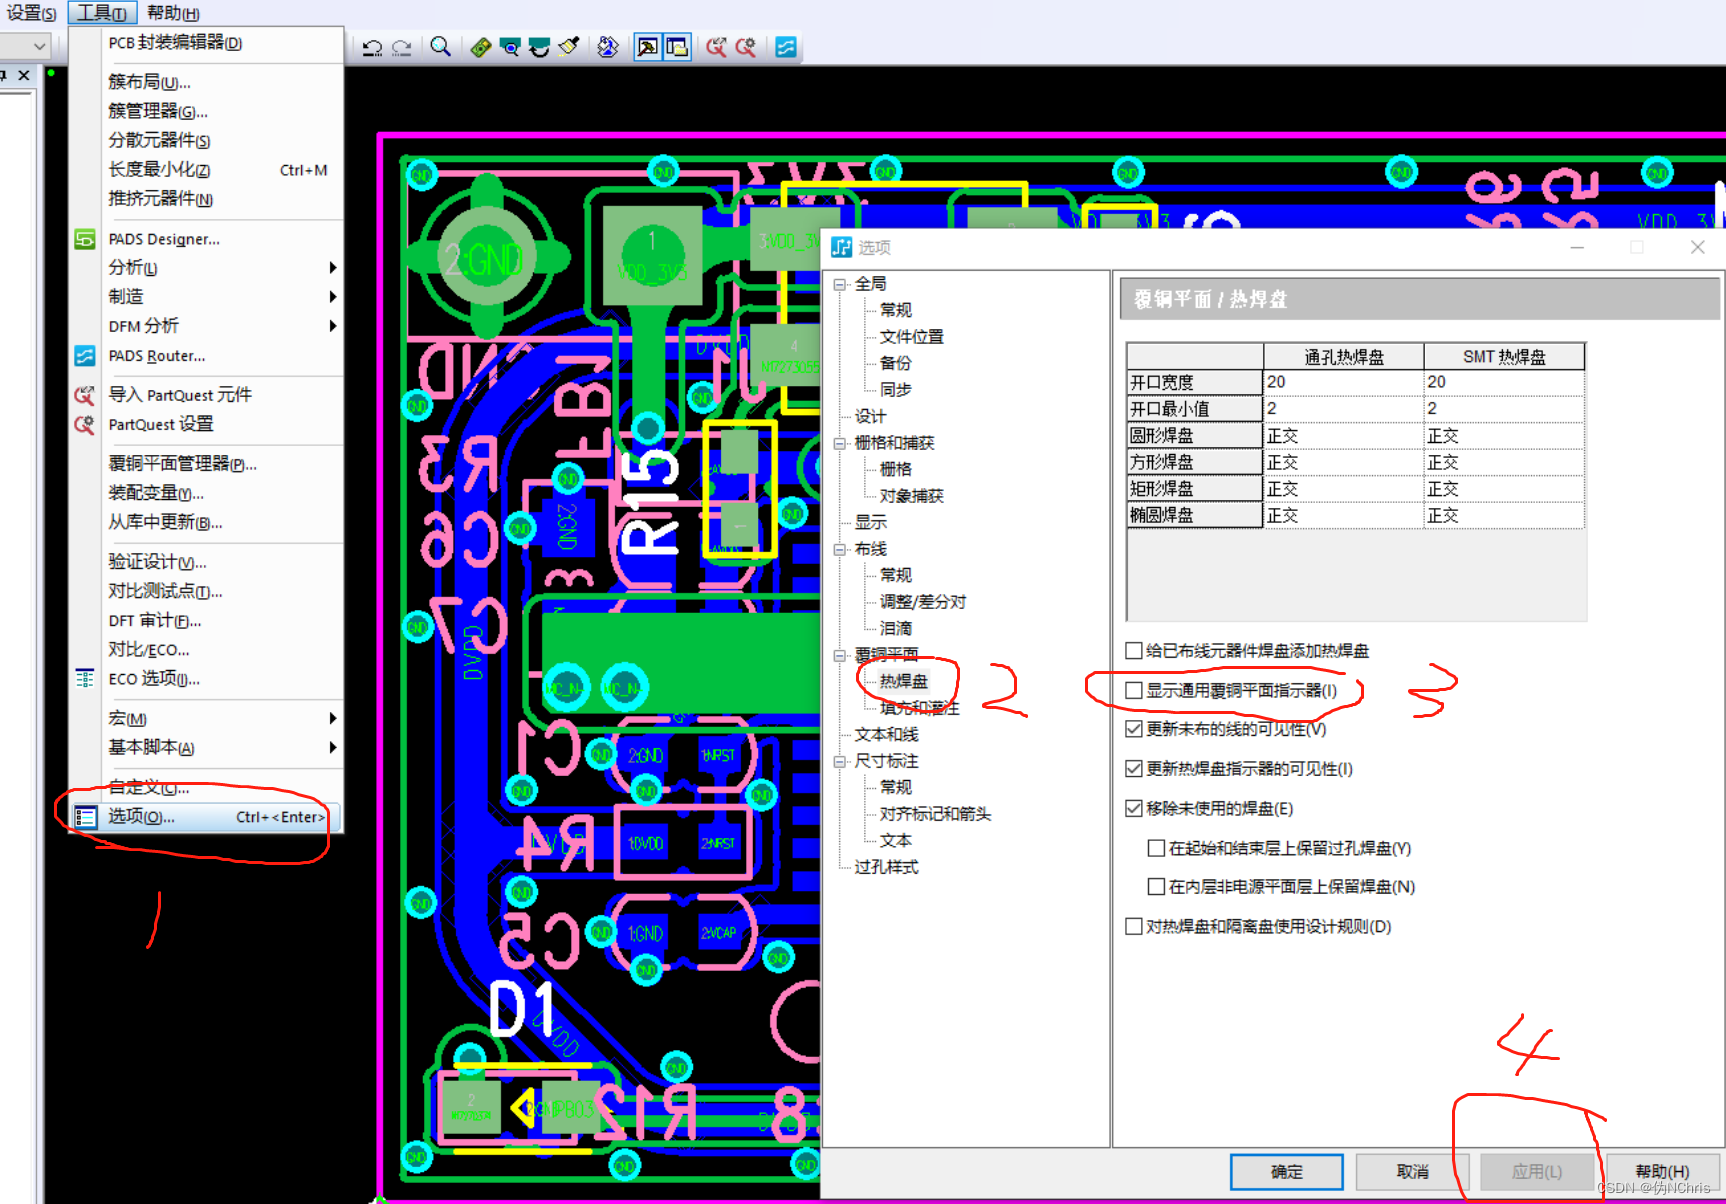This screenshot has width=1726, height=1204.
Task: Click the PADS Router menu icon
Action: 85,356
